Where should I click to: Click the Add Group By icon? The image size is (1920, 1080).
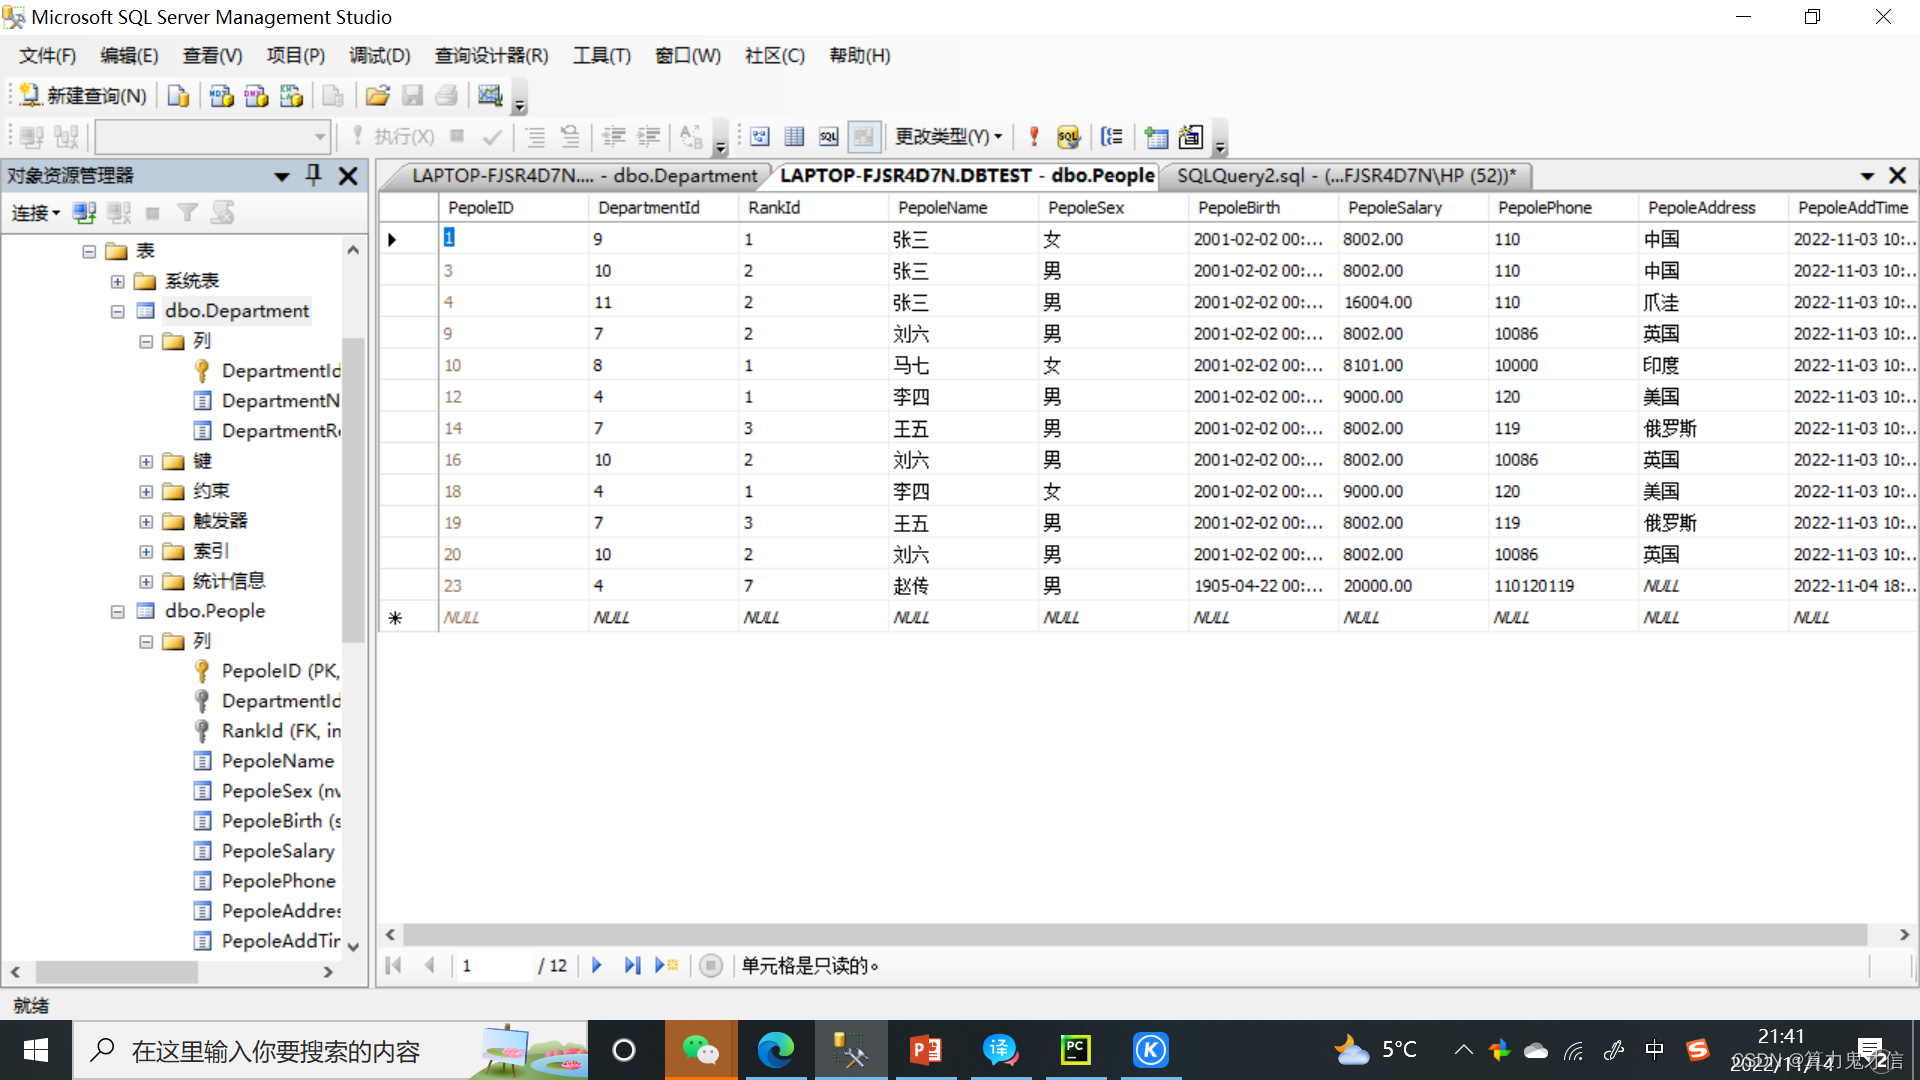[1112, 136]
